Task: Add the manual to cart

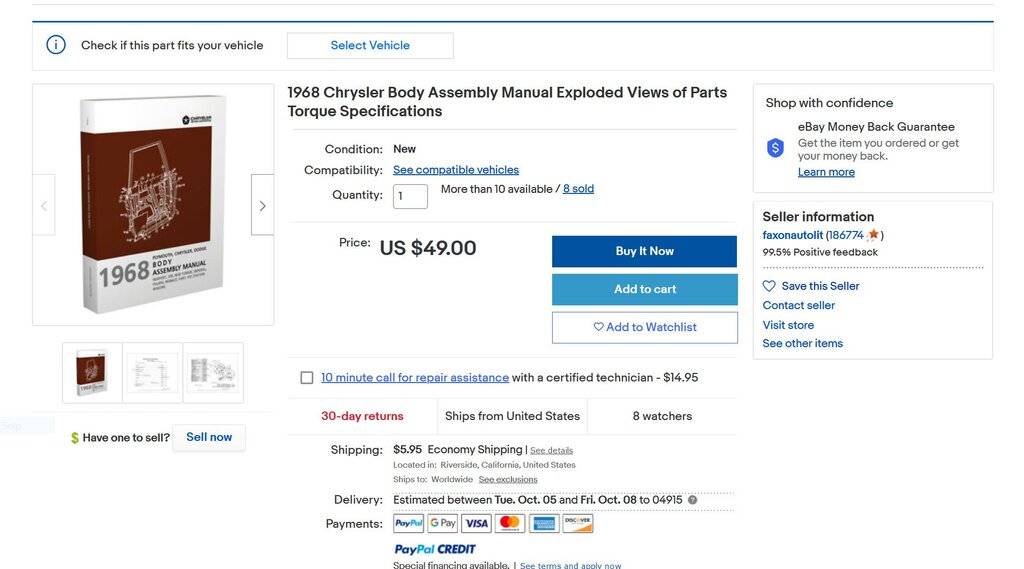Action: 645,289
